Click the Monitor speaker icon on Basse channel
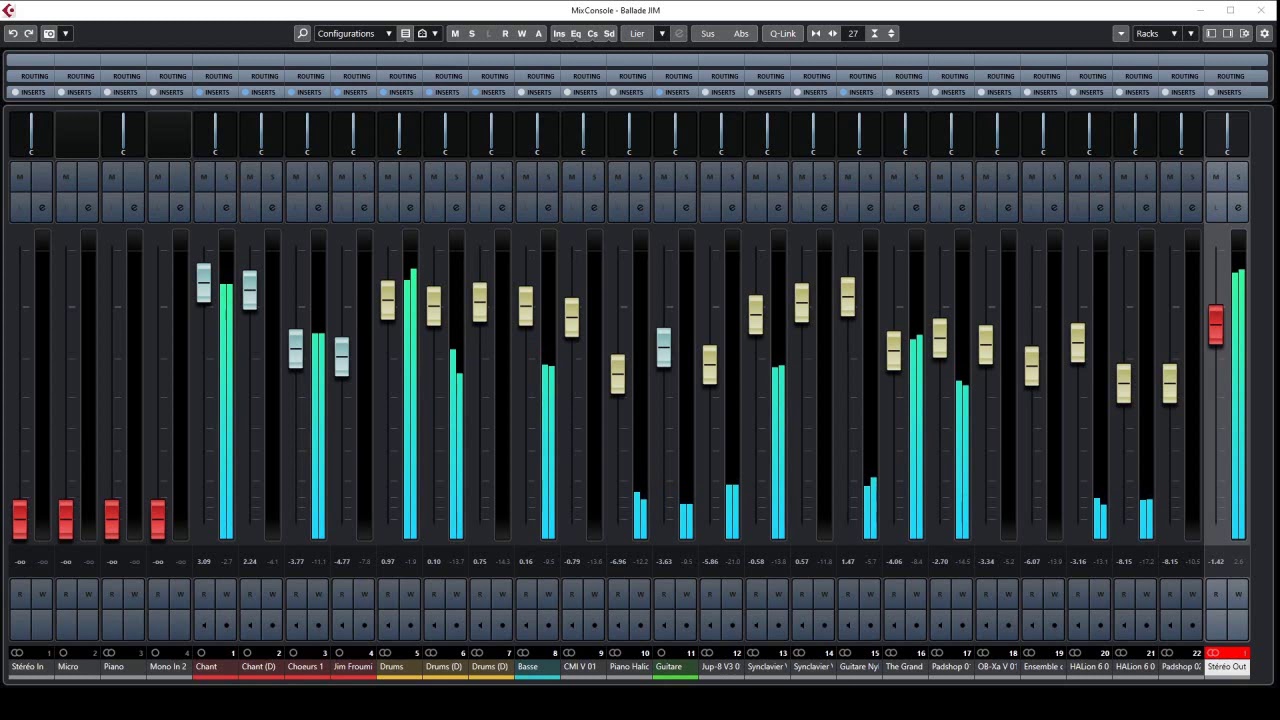The height and width of the screenshot is (720, 1280). pyautogui.click(x=526, y=626)
